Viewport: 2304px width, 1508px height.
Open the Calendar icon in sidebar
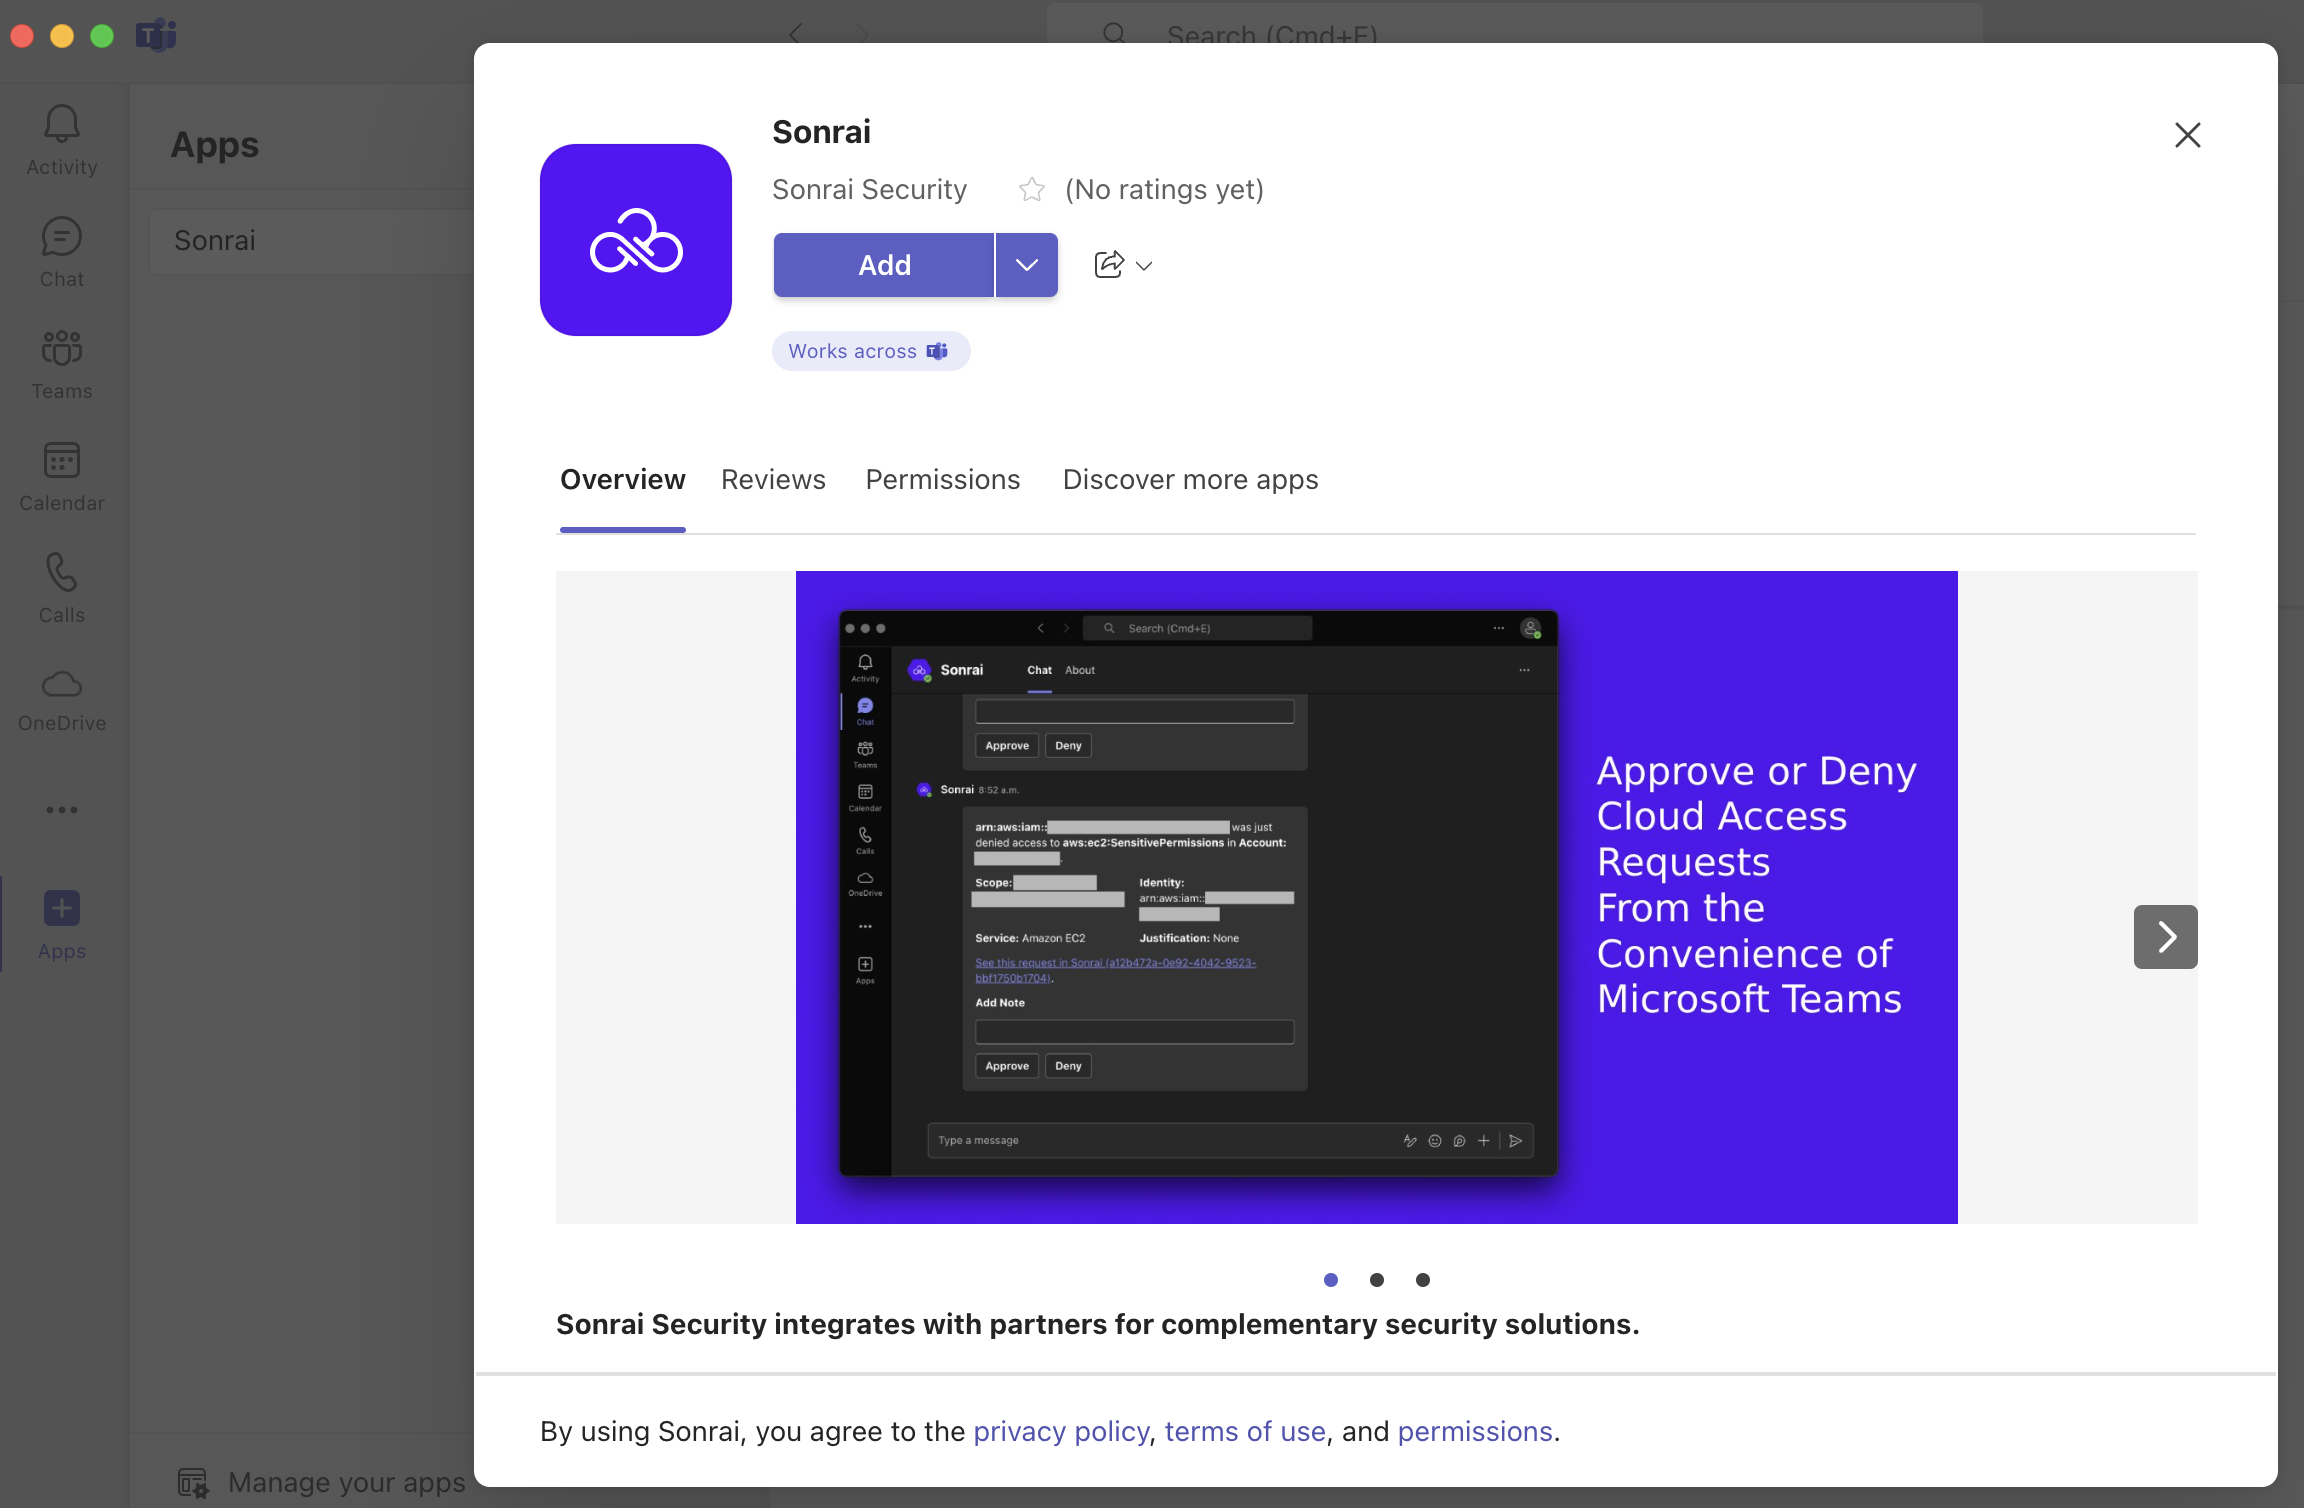click(x=62, y=461)
